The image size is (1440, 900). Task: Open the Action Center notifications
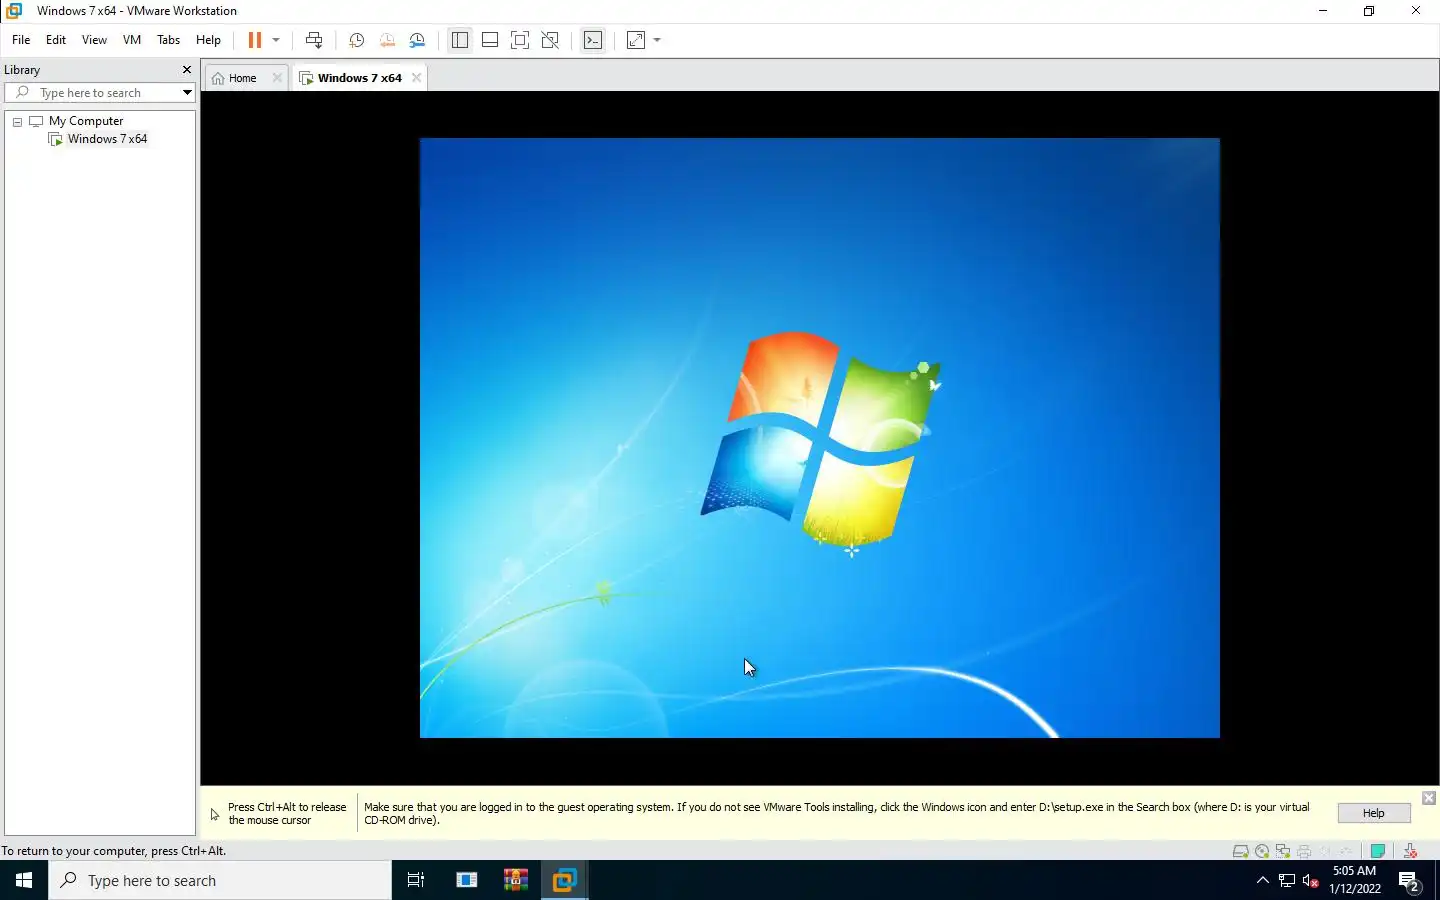pyautogui.click(x=1409, y=881)
